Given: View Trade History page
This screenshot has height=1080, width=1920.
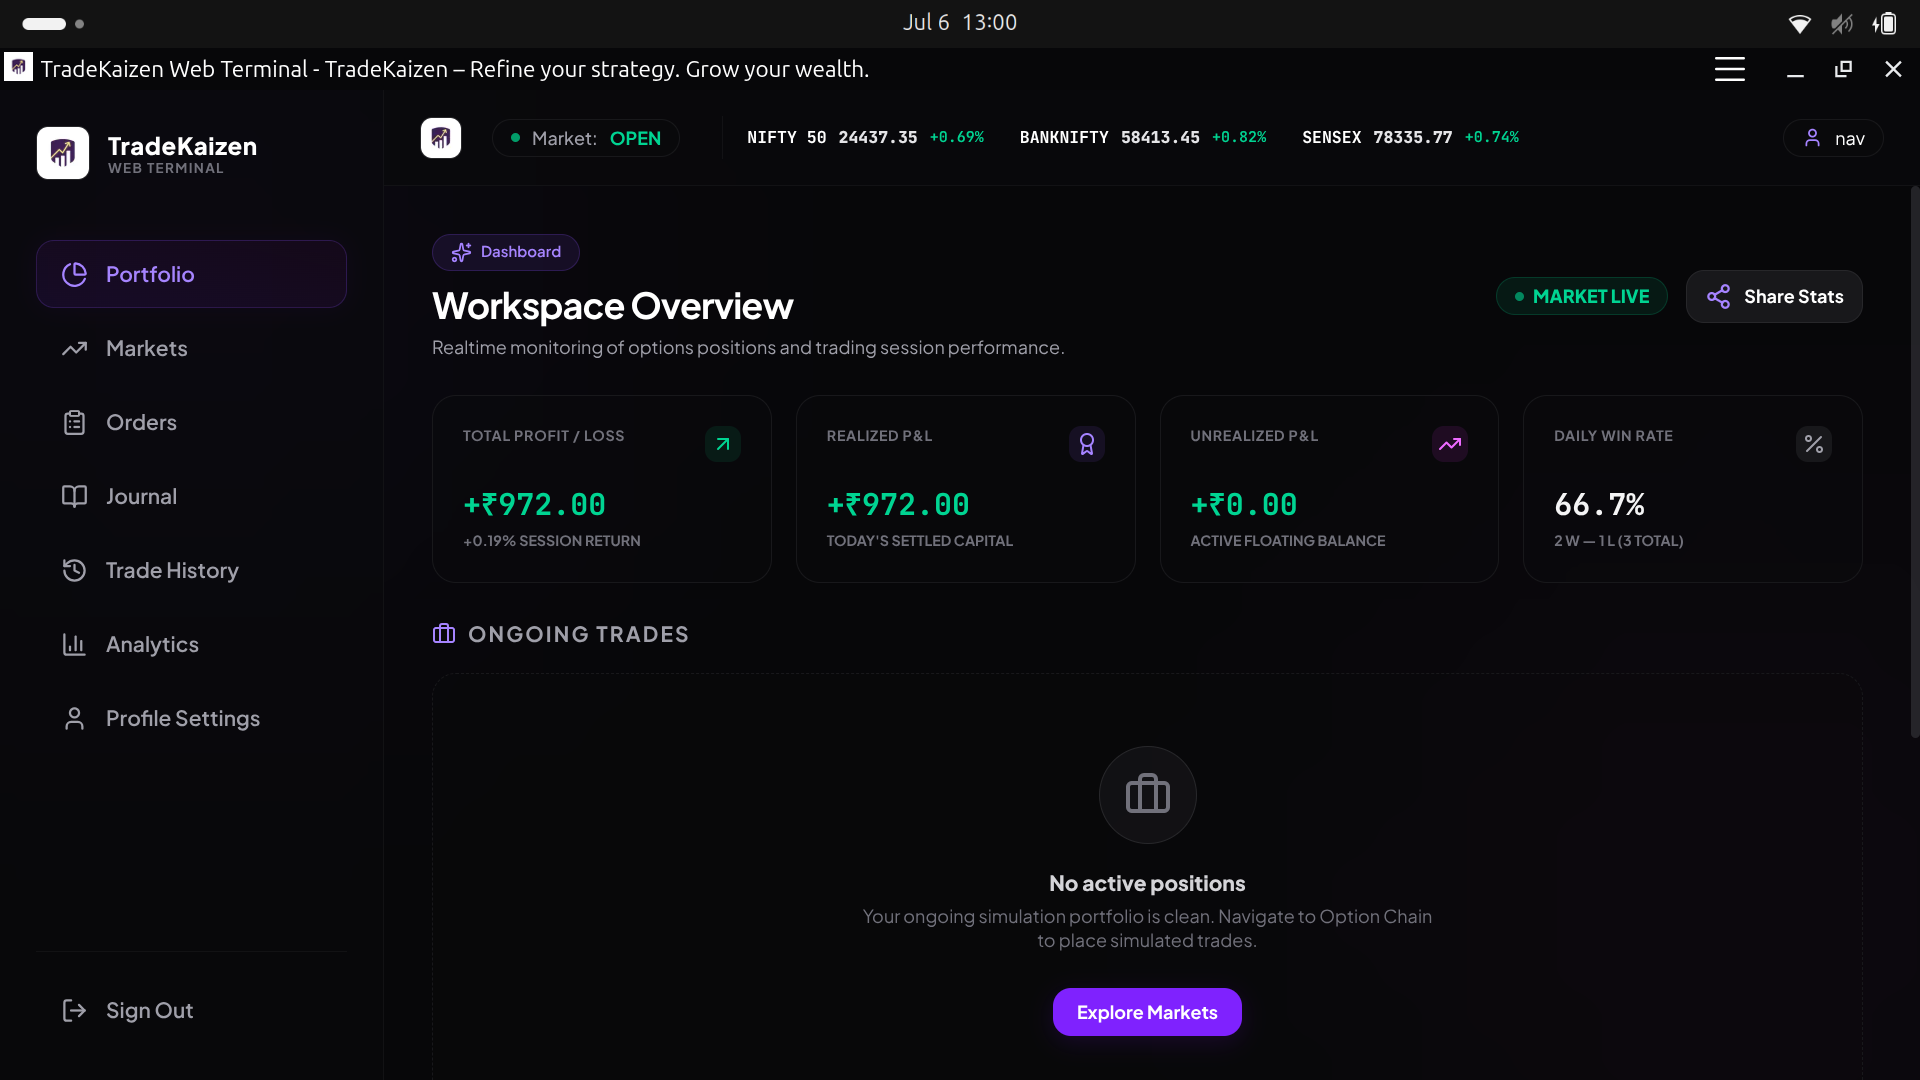Looking at the screenshot, I should point(191,570).
